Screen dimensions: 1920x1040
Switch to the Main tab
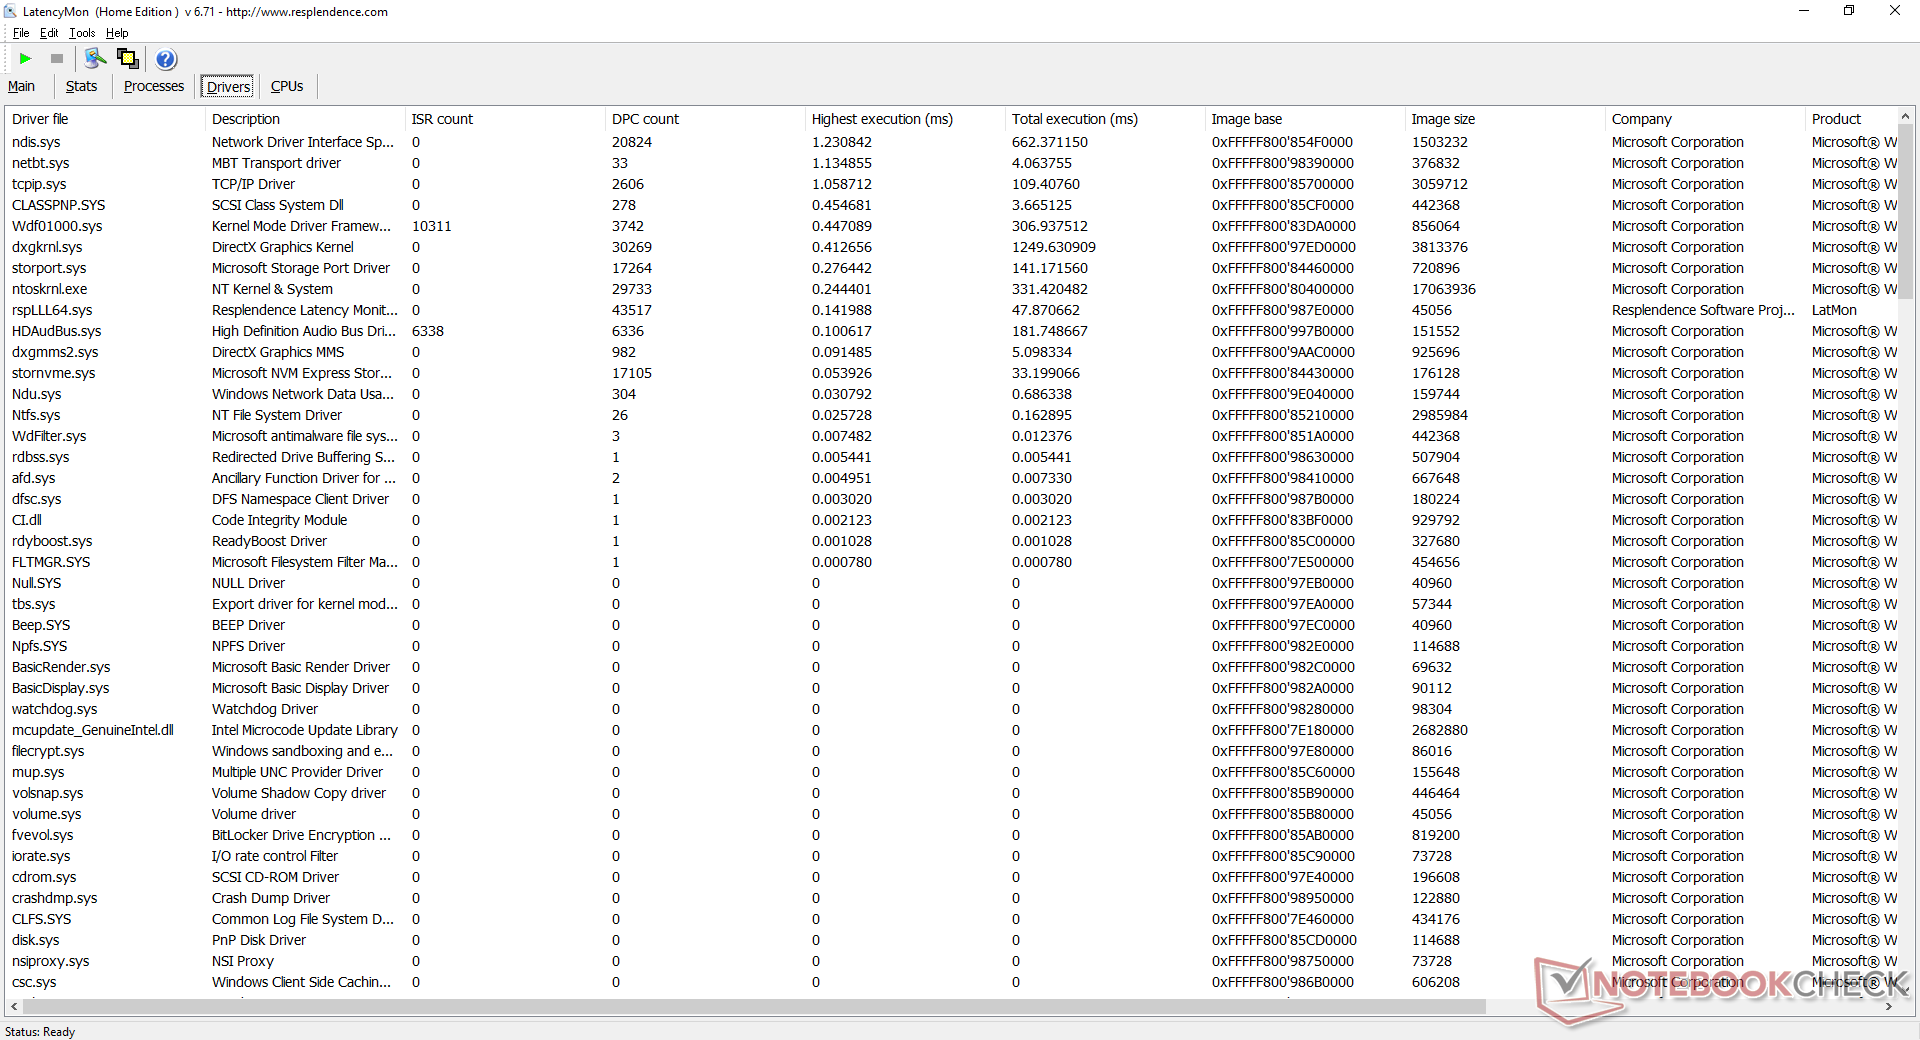[x=21, y=87]
